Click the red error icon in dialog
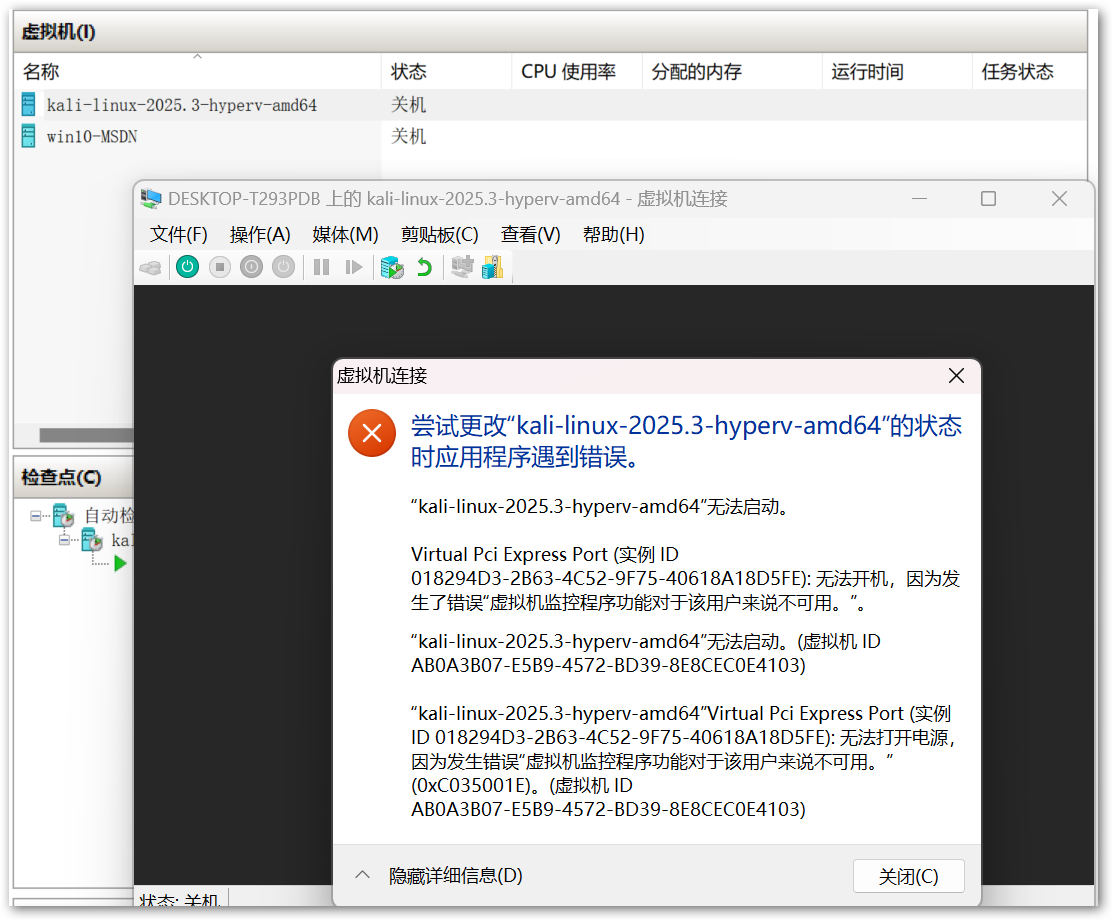This screenshot has height=920, width=1112. tap(372, 433)
